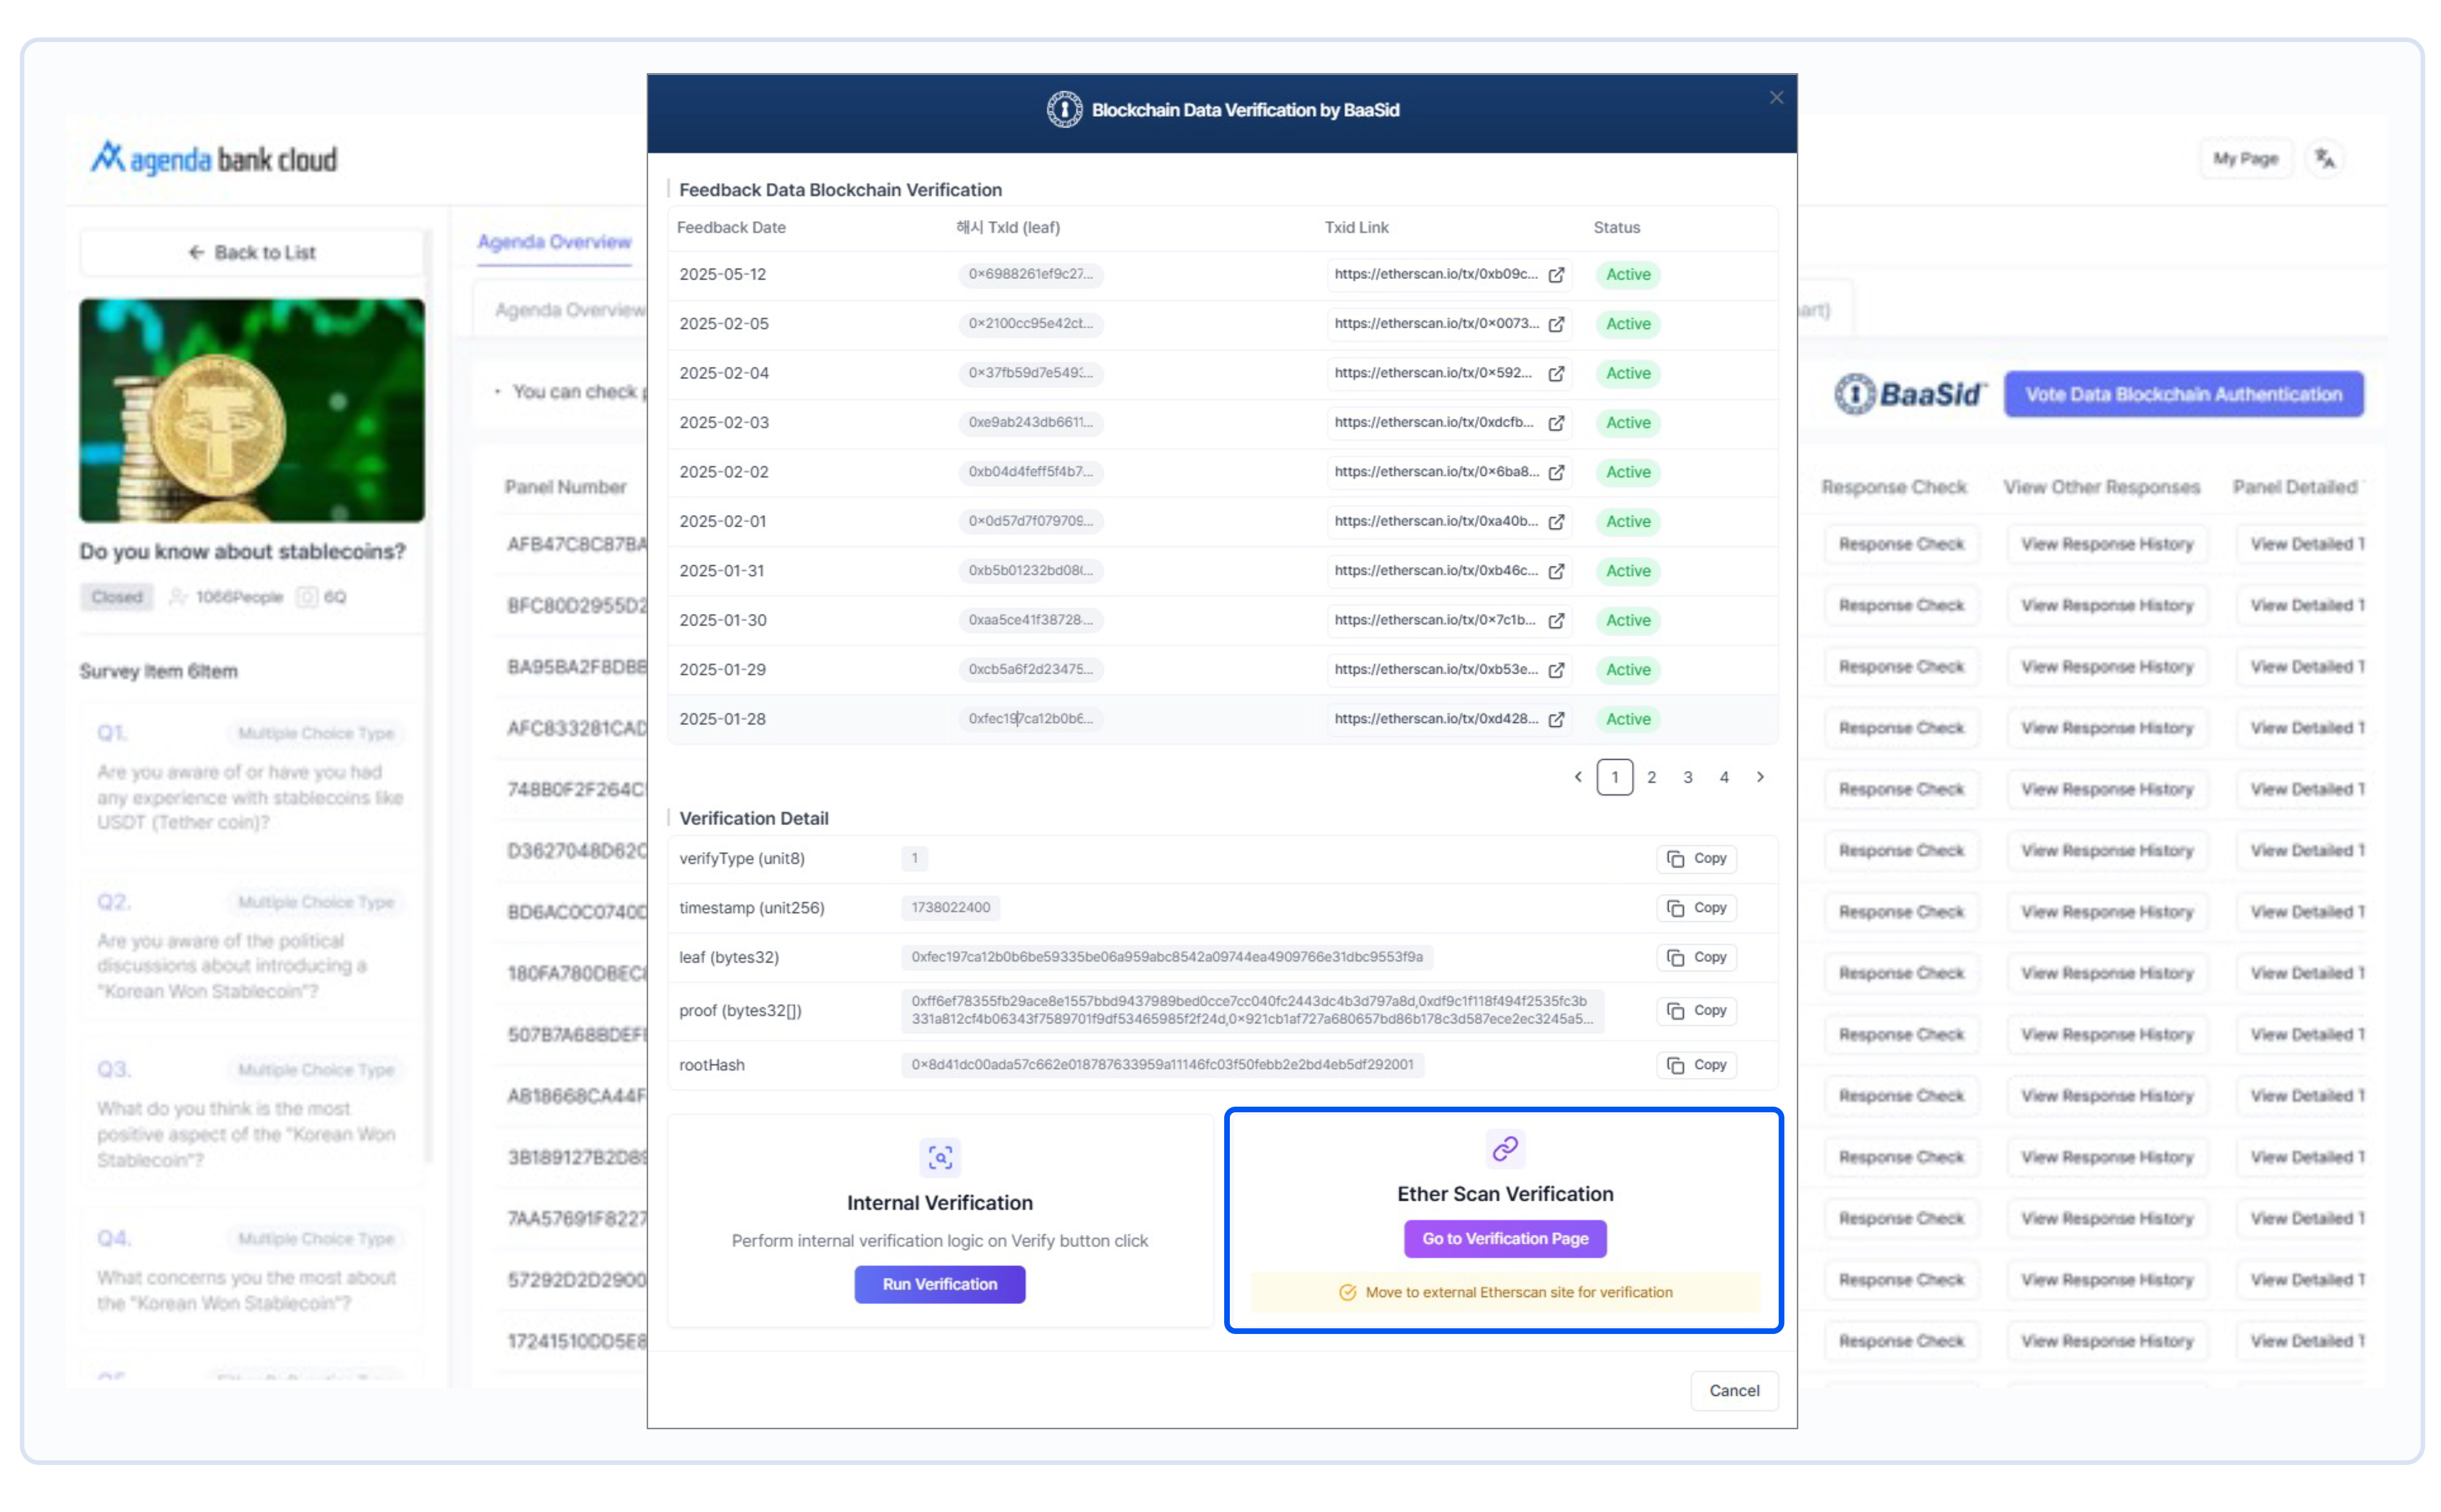Image resolution: width=2441 pixels, height=1512 pixels.
Task: Go to next page of feedback list
Action: point(1760,777)
